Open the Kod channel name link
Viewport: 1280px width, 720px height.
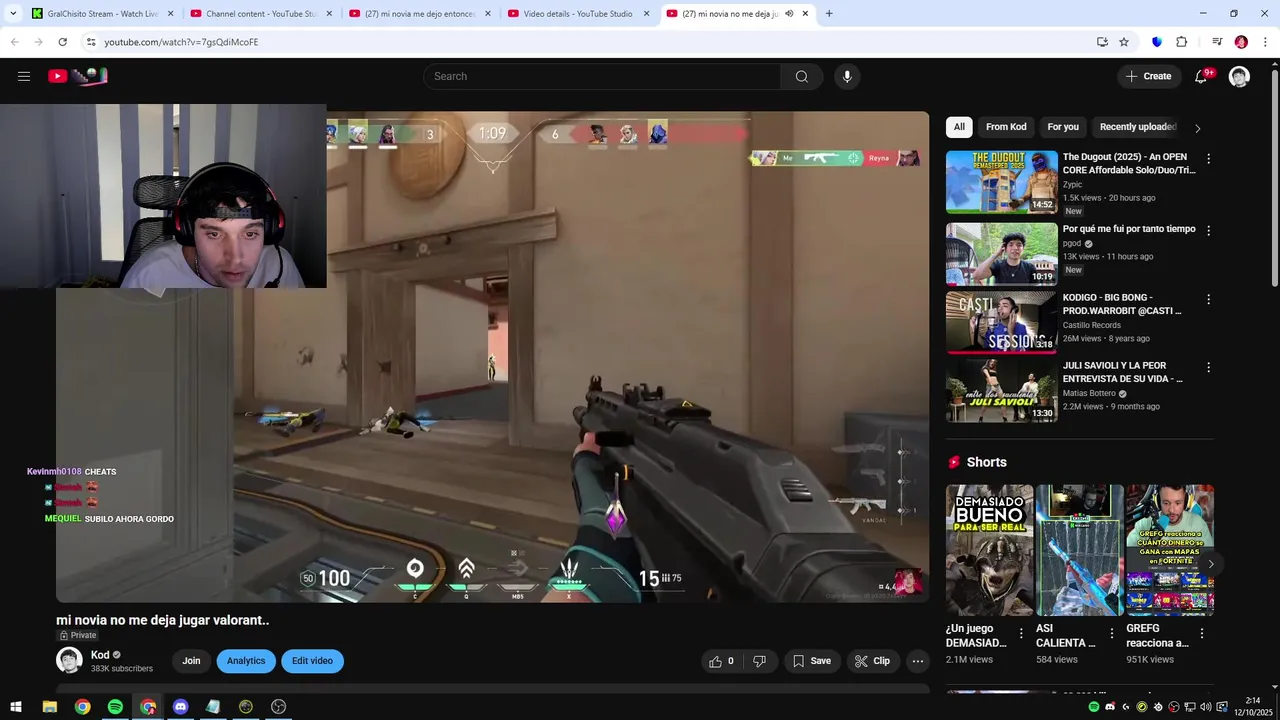[x=100, y=655]
